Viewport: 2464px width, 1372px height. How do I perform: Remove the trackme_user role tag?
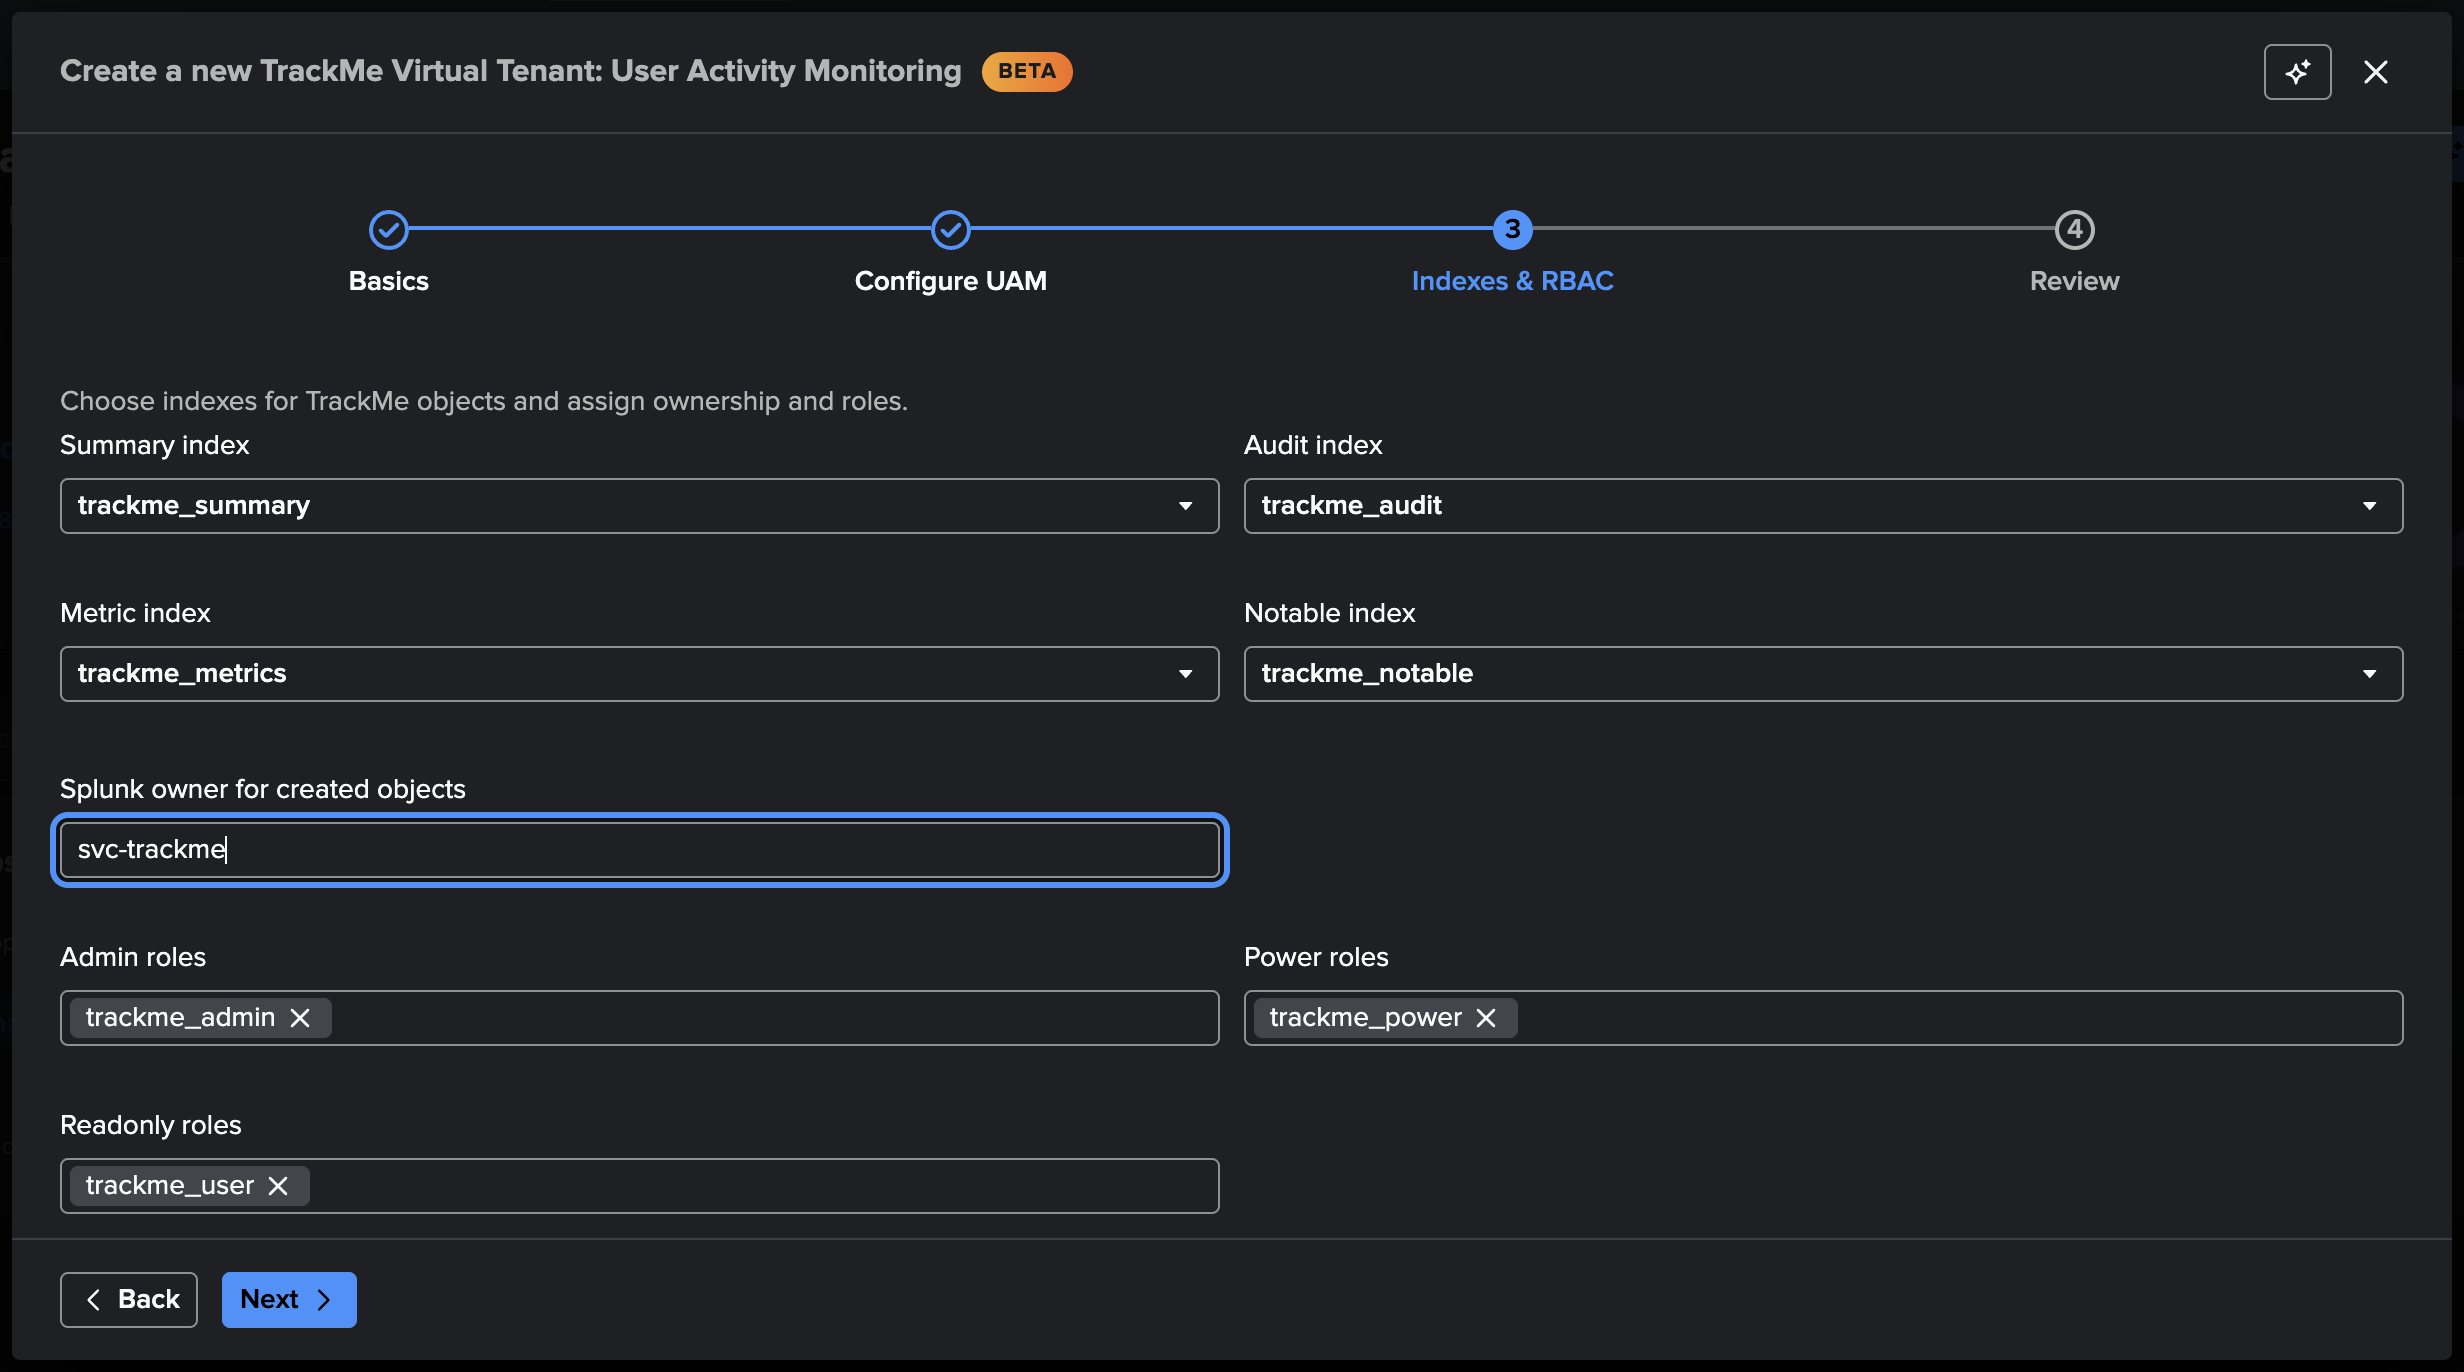click(278, 1186)
